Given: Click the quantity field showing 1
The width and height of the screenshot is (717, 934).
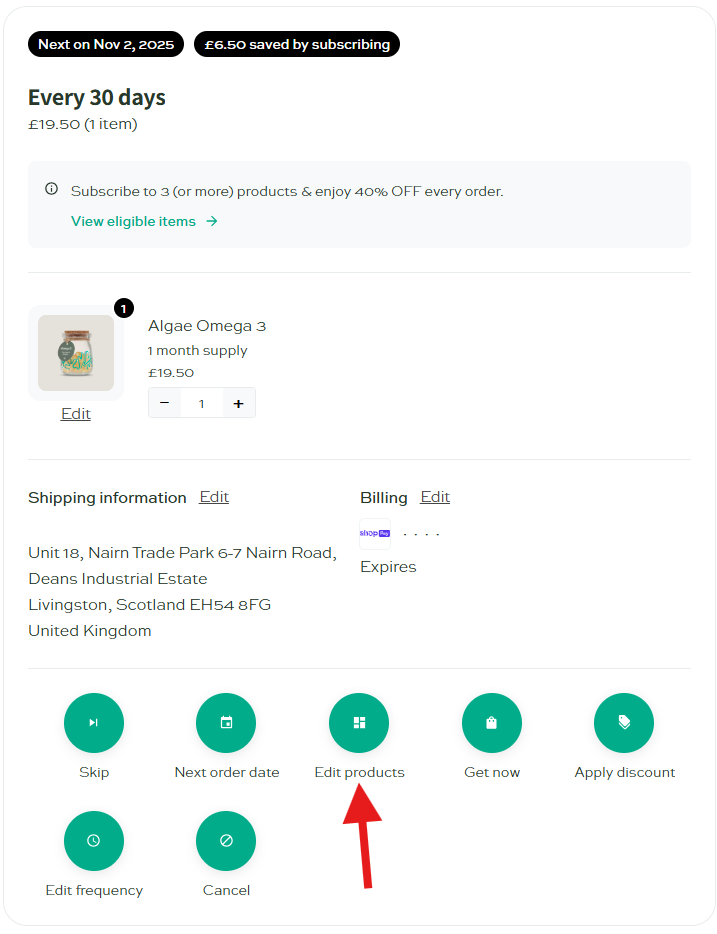Looking at the screenshot, I should click(x=201, y=403).
